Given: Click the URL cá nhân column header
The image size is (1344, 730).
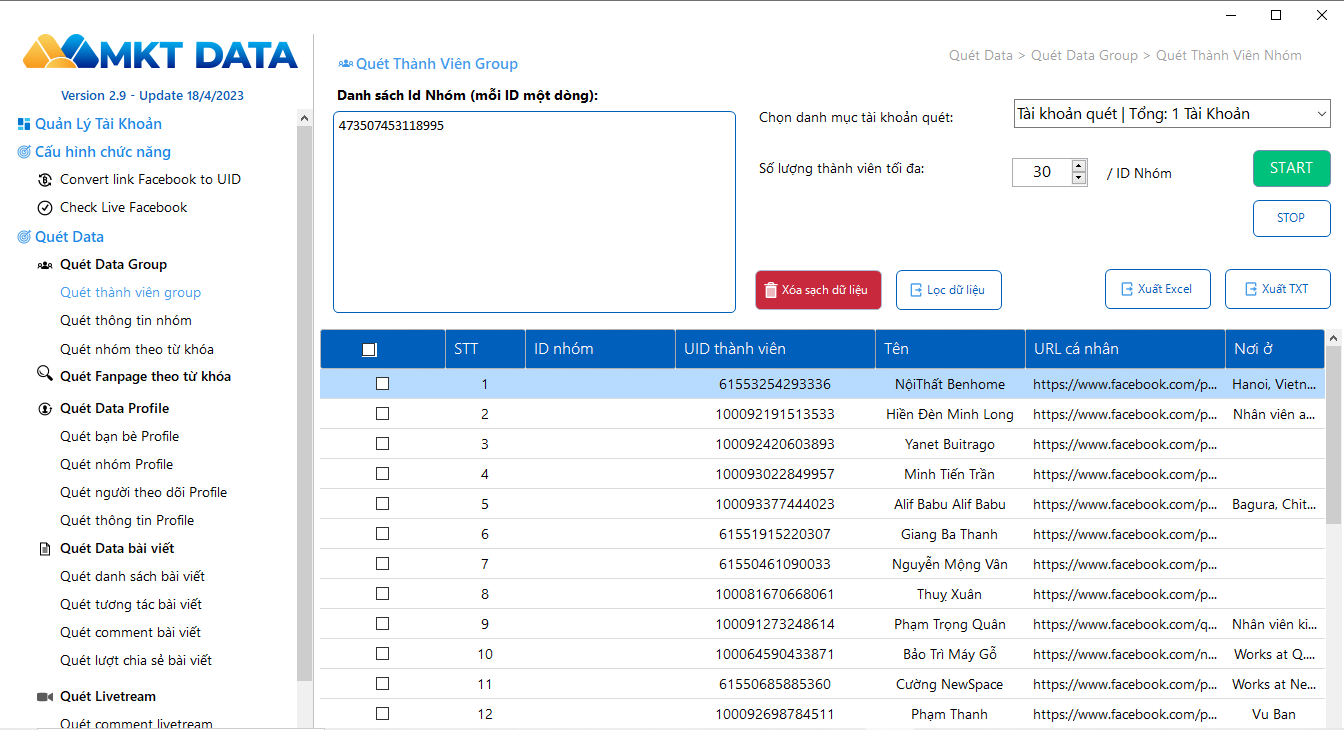Looking at the screenshot, I should click(x=1125, y=349).
